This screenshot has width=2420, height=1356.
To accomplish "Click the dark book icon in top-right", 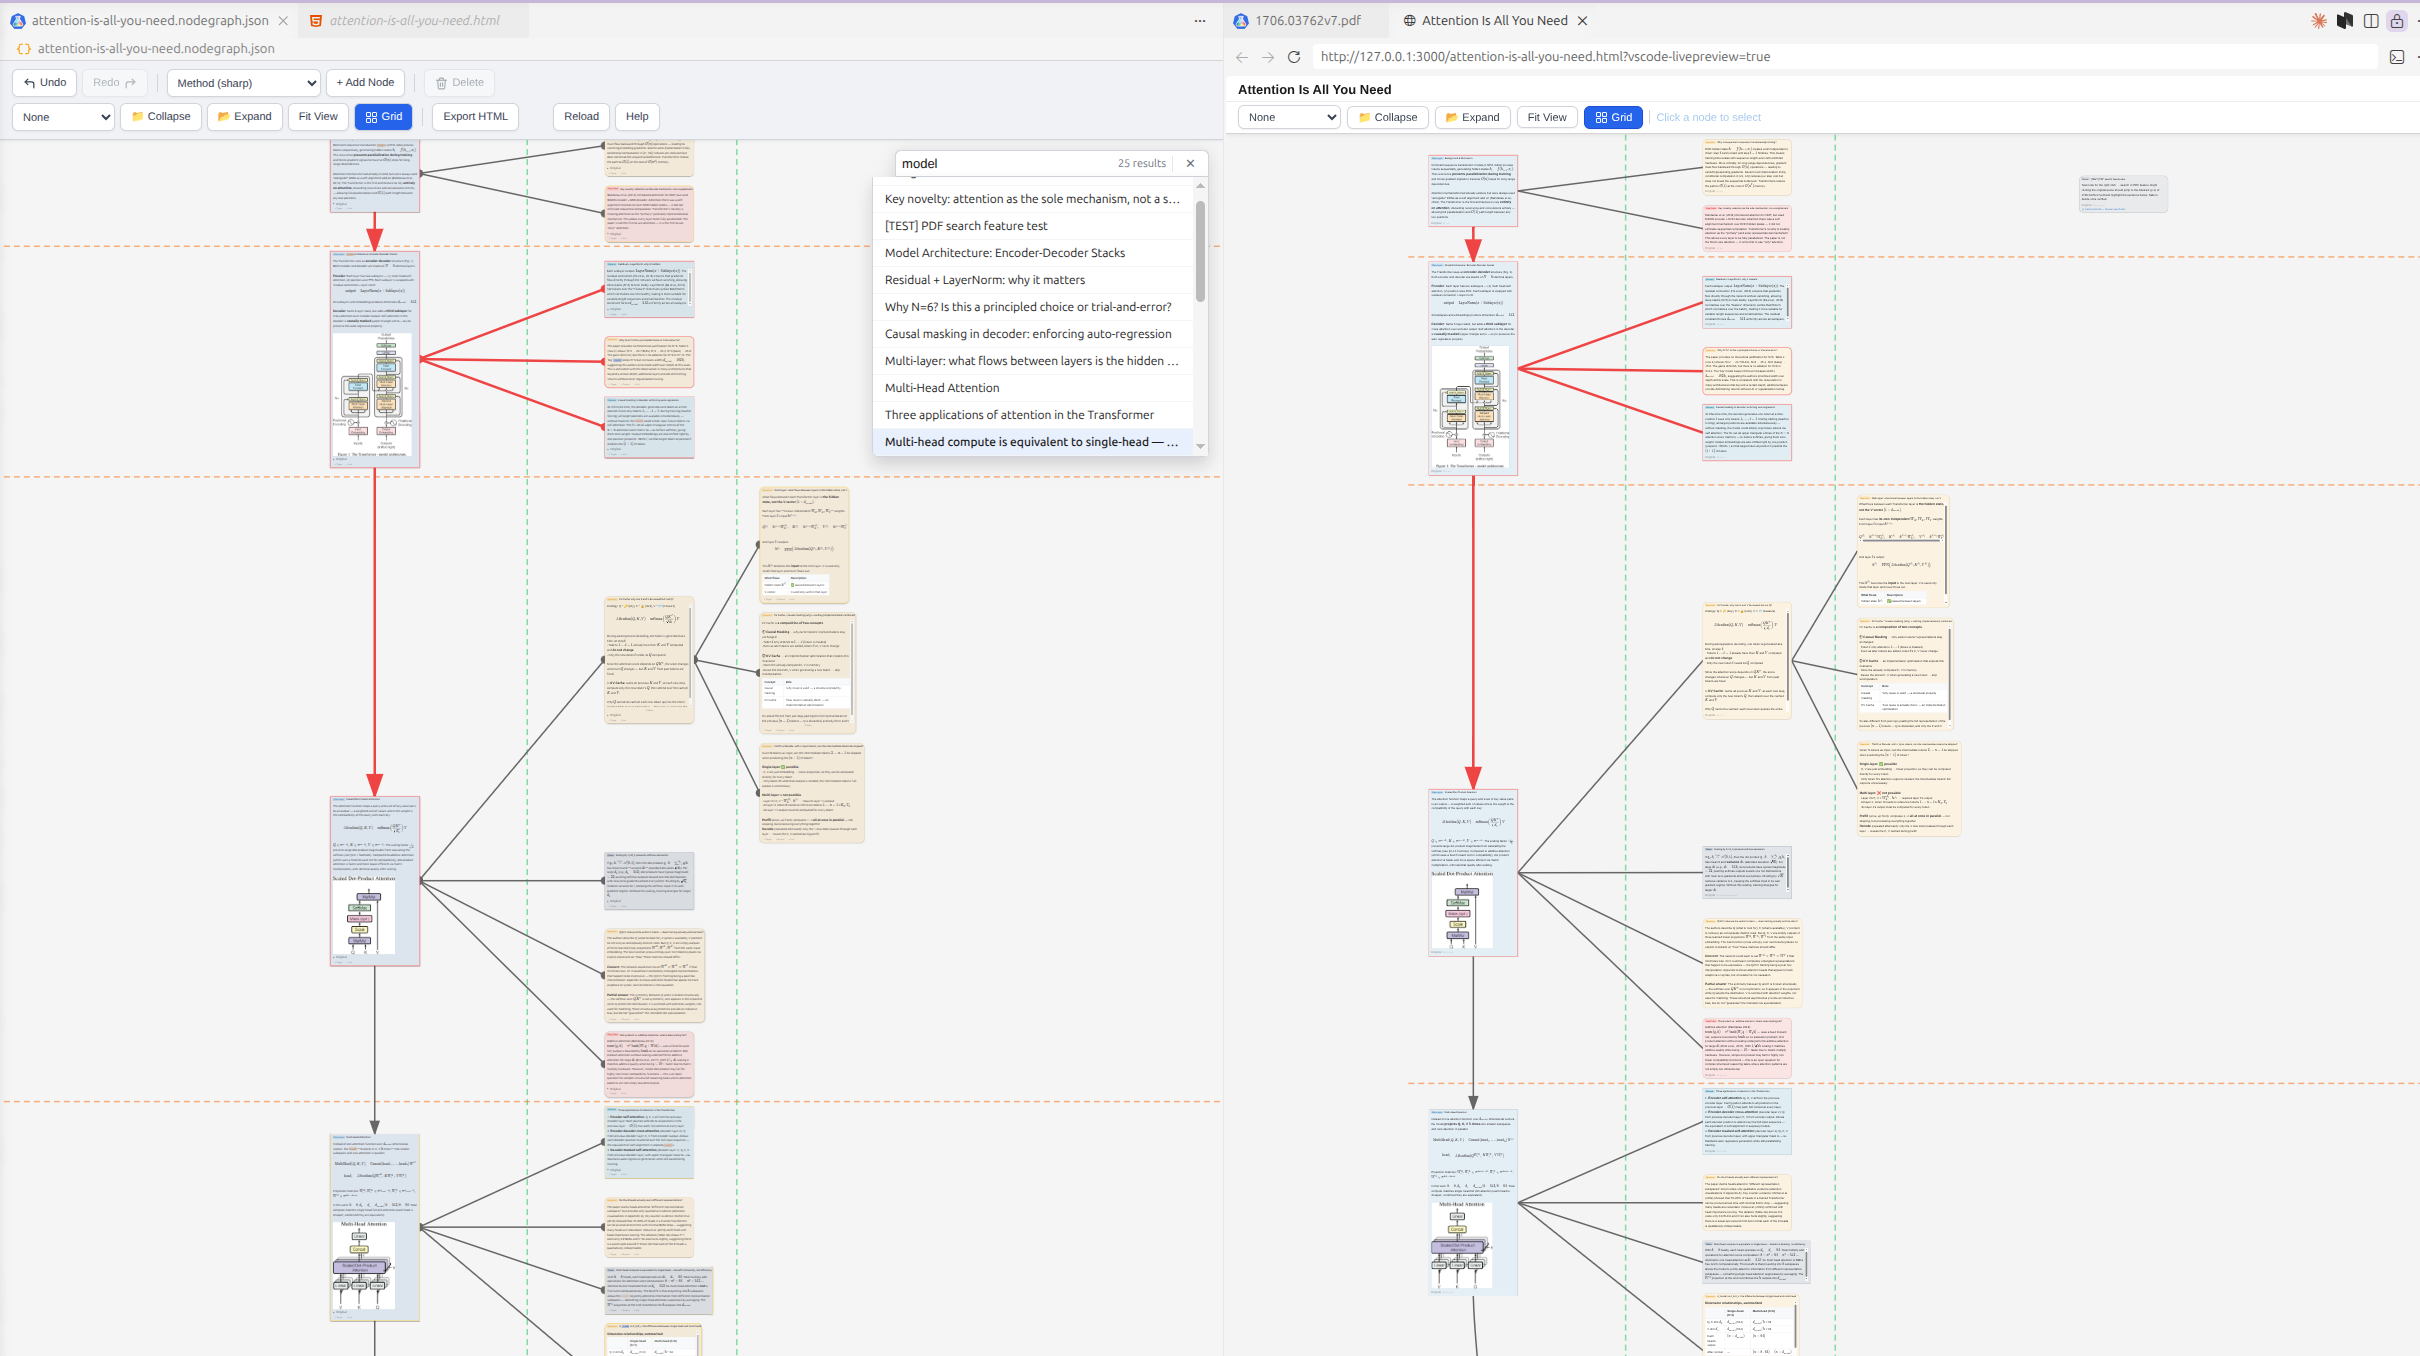I will coord(2345,20).
